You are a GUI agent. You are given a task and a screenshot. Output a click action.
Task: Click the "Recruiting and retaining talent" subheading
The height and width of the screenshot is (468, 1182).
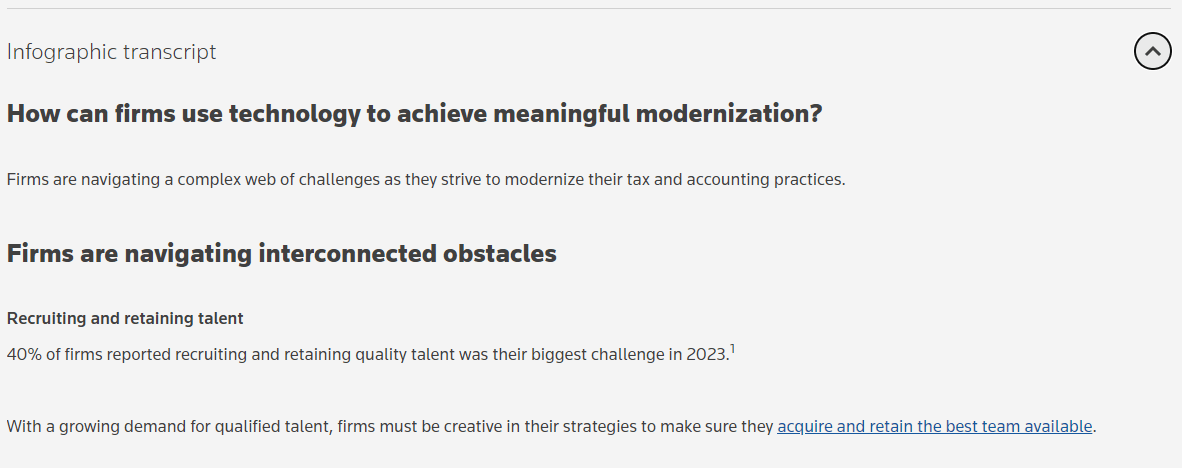125,319
